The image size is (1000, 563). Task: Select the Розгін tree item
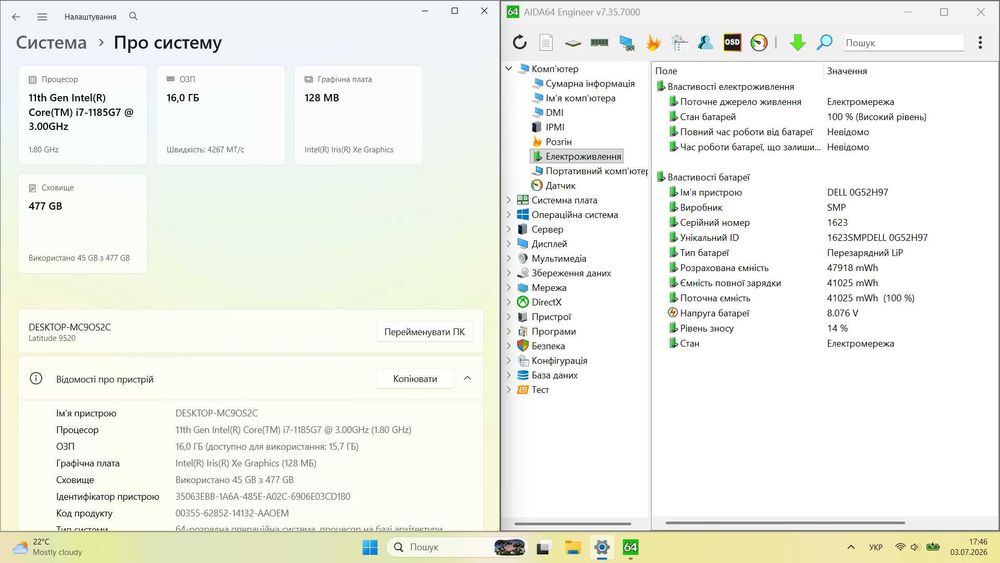(559, 142)
